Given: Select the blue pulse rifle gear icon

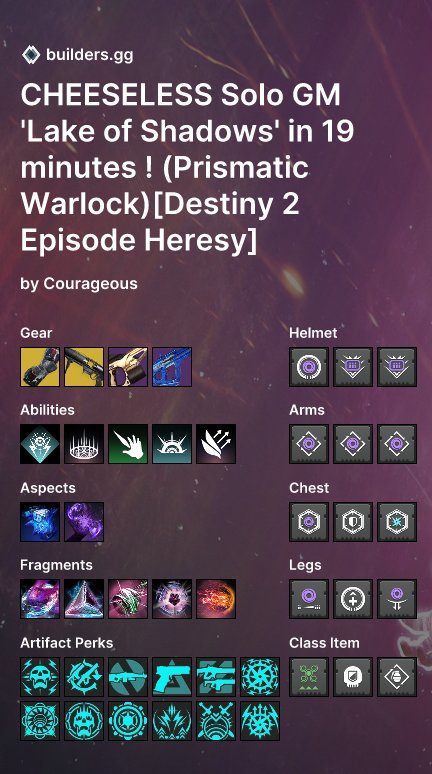Looking at the screenshot, I should point(172,367).
